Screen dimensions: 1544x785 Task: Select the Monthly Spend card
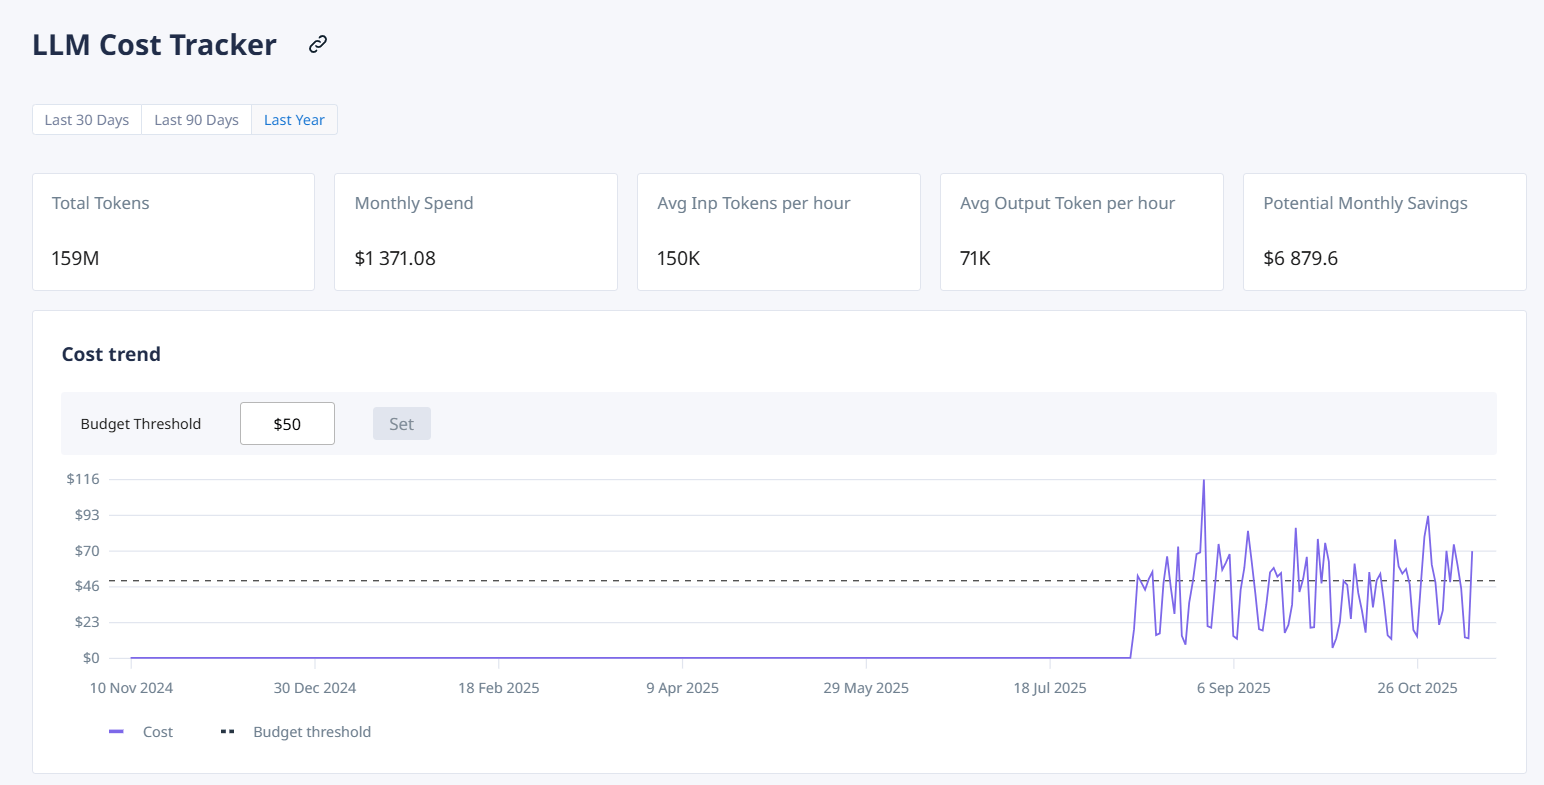tap(476, 231)
